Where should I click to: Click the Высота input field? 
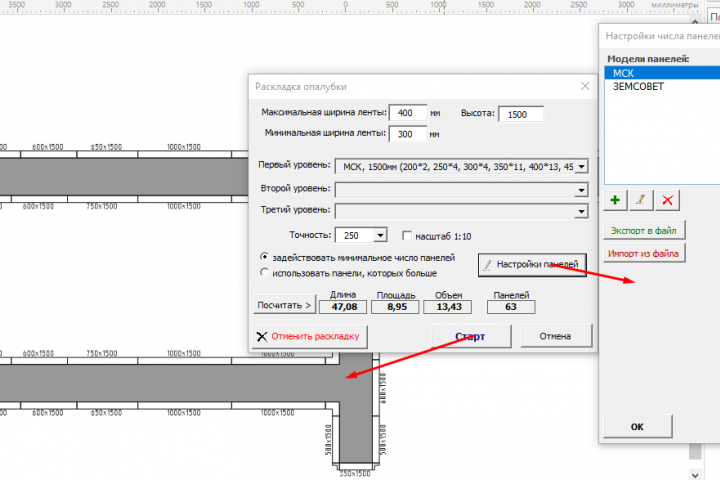tap(521, 114)
